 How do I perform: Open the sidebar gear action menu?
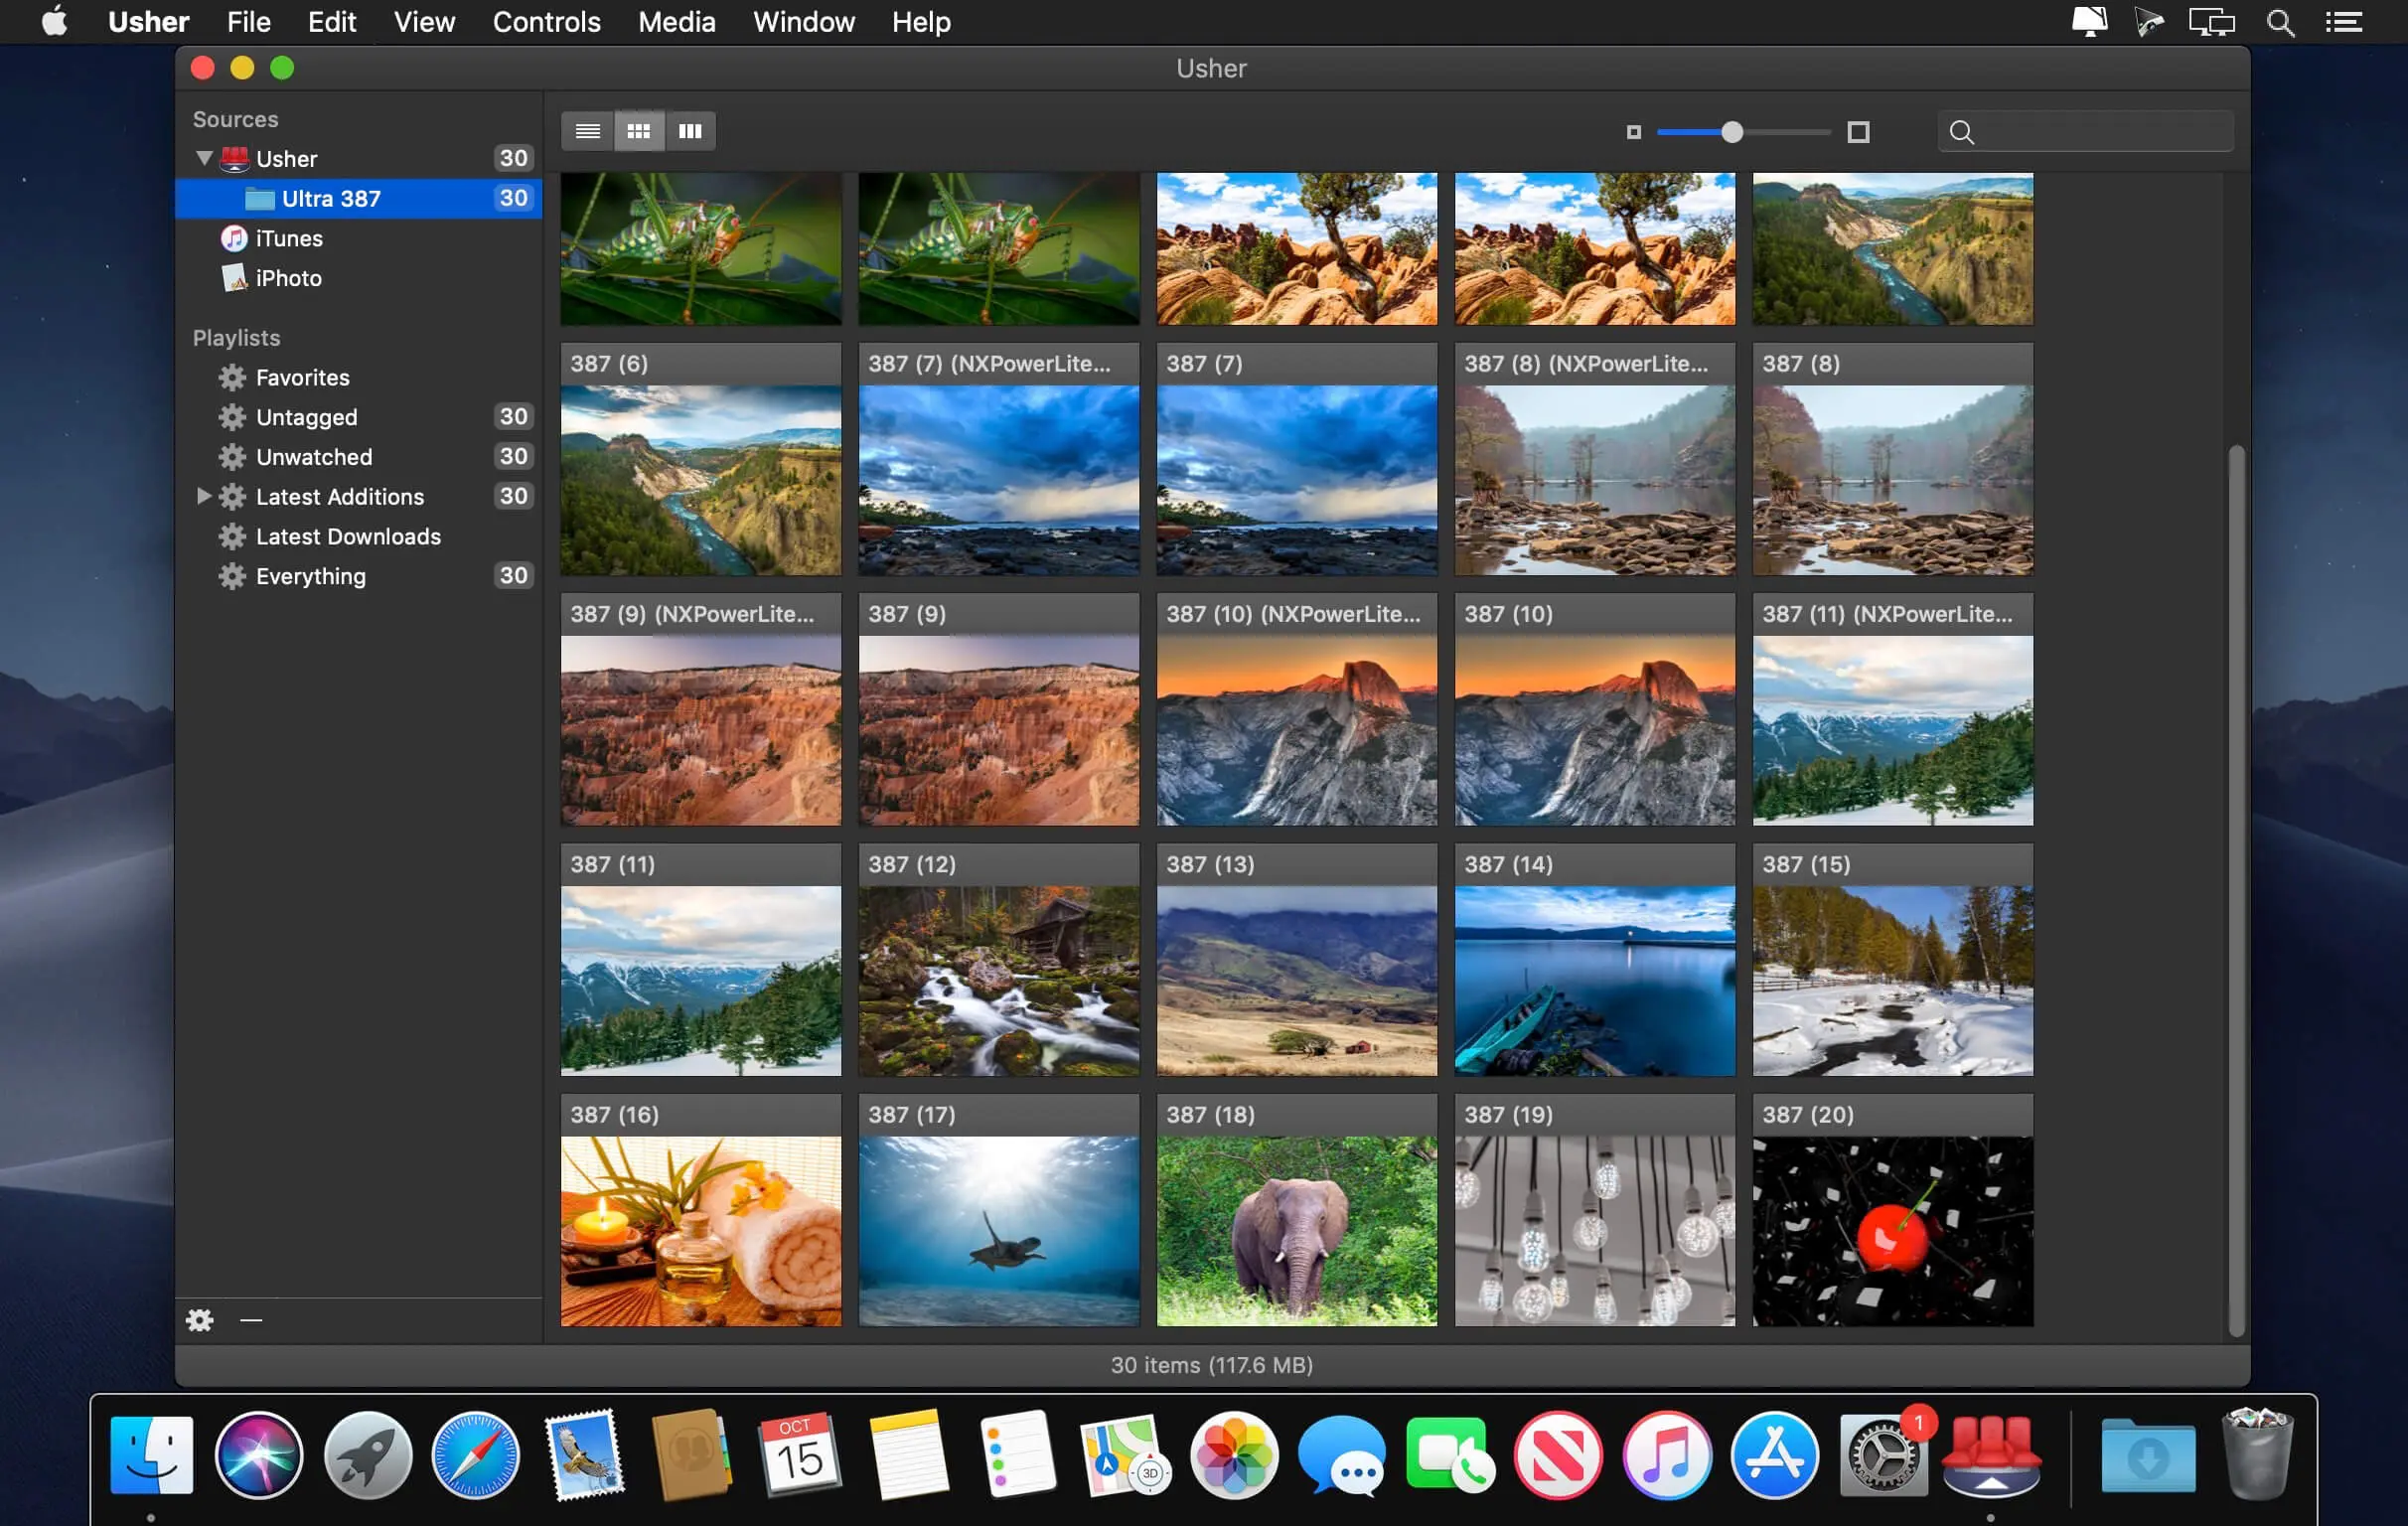200,1320
